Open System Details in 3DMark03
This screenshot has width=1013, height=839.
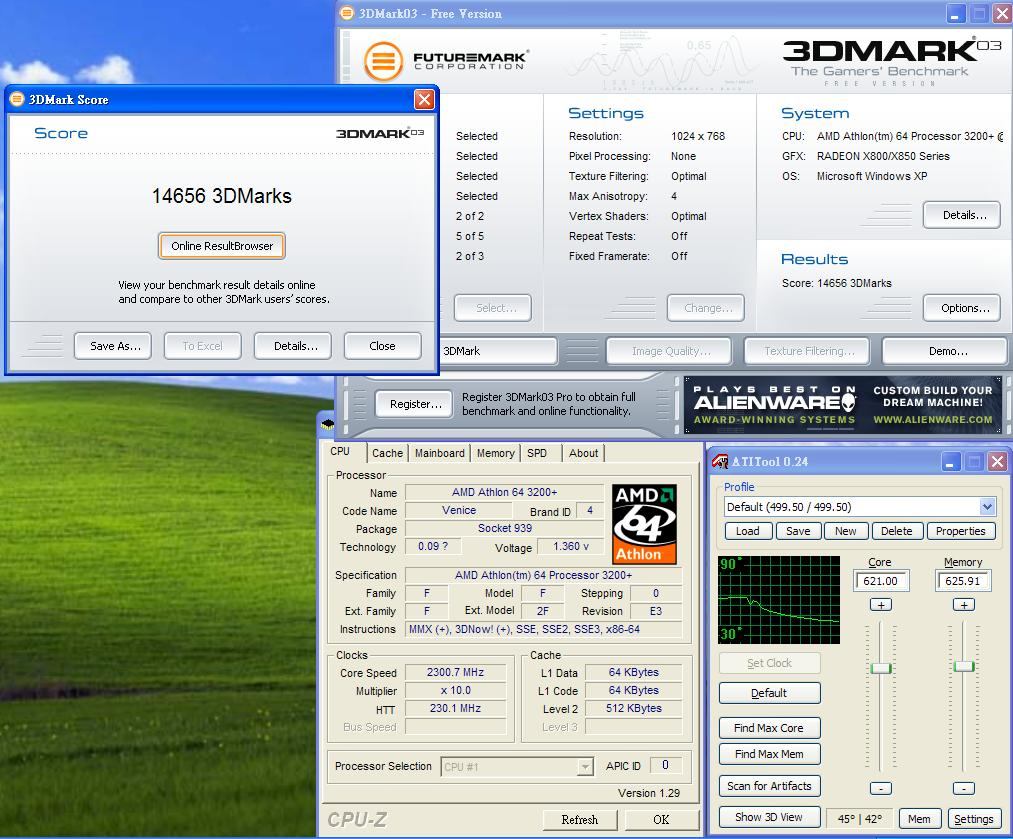click(x=962, y=214)
